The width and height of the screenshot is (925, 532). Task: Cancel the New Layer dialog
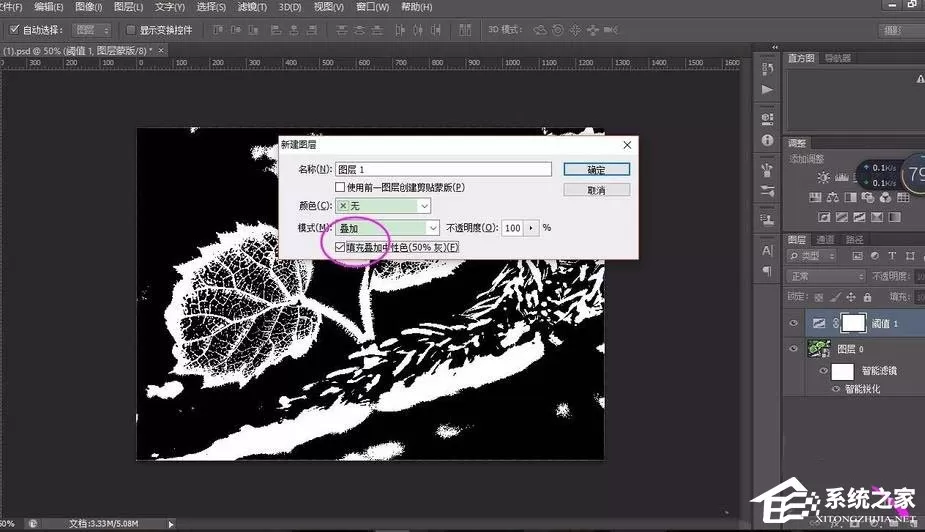[596, 190]
